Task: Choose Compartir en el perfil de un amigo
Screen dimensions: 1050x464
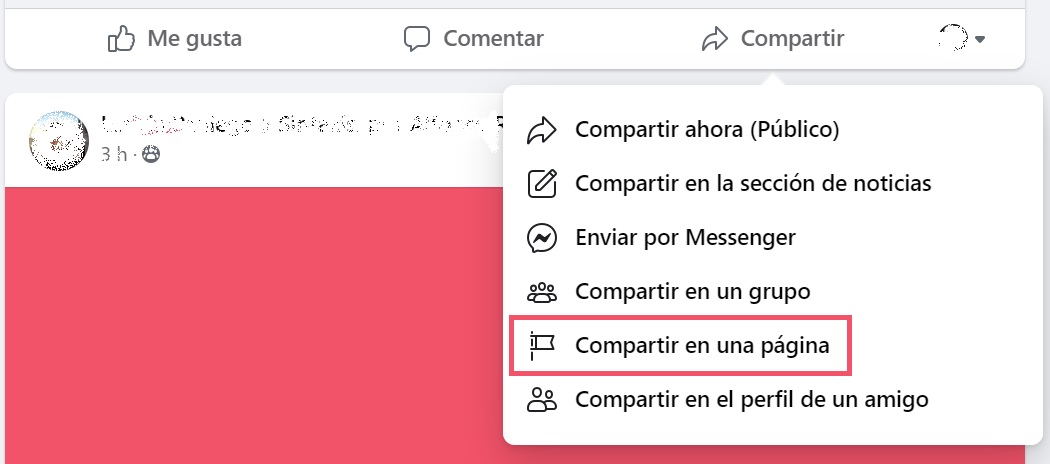Action: (x=751, y=400)
